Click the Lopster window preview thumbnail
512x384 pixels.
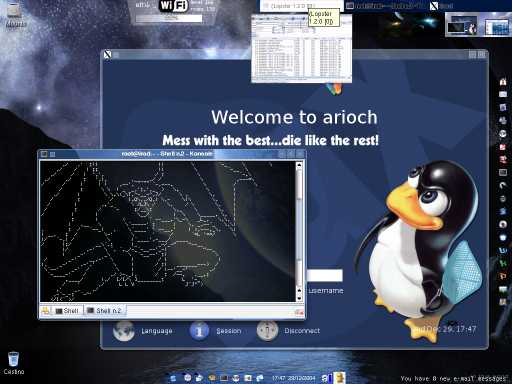301,48
